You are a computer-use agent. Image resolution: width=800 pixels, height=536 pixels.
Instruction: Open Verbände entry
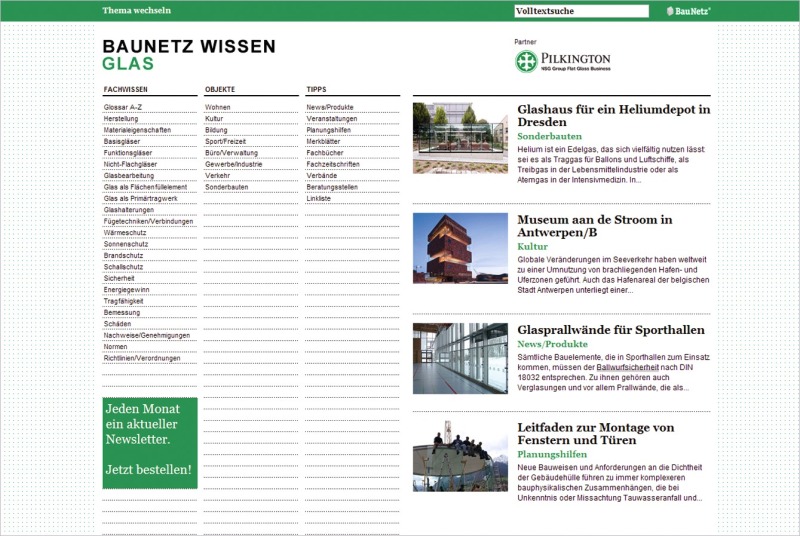[x=321, y=175]
